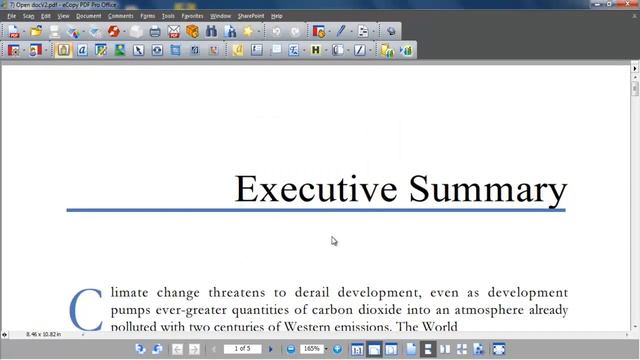Open the File menu
This screenshot has width=640, height=360.
[x=11, y=16]
